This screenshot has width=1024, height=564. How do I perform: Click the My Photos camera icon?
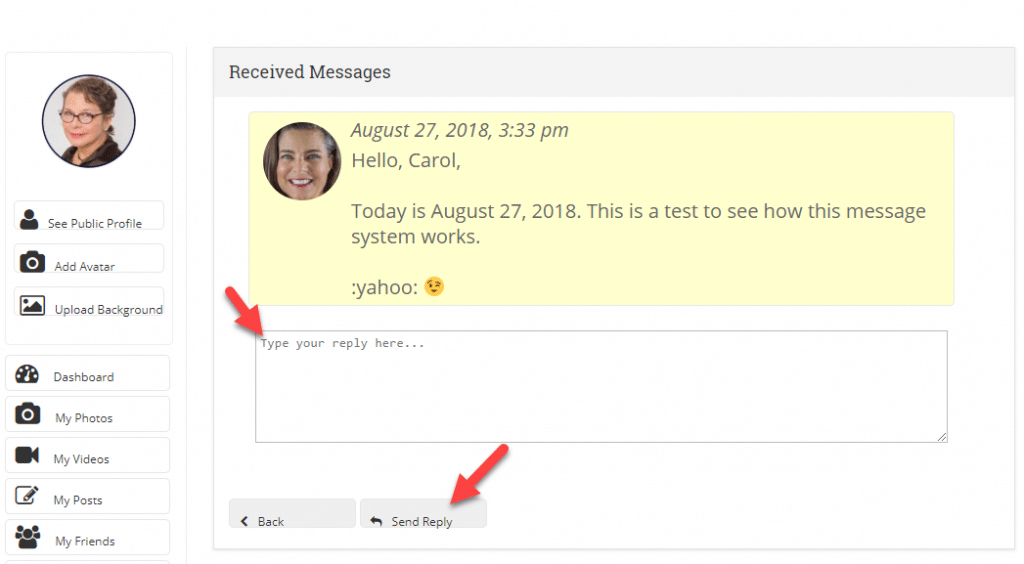27,413
